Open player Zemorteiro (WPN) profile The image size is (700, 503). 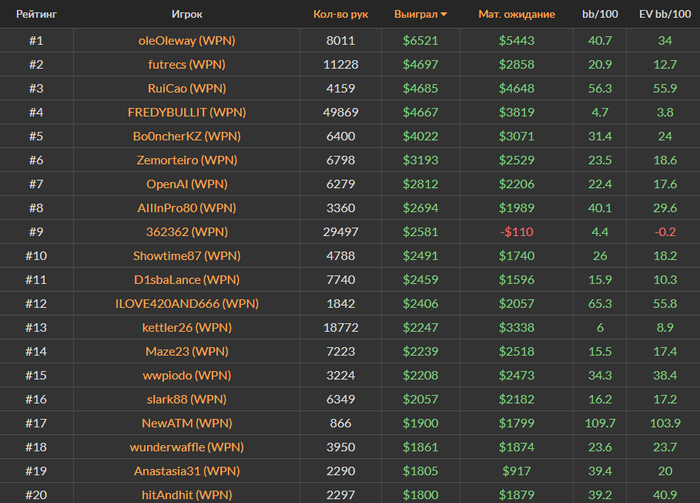[187, 160]
